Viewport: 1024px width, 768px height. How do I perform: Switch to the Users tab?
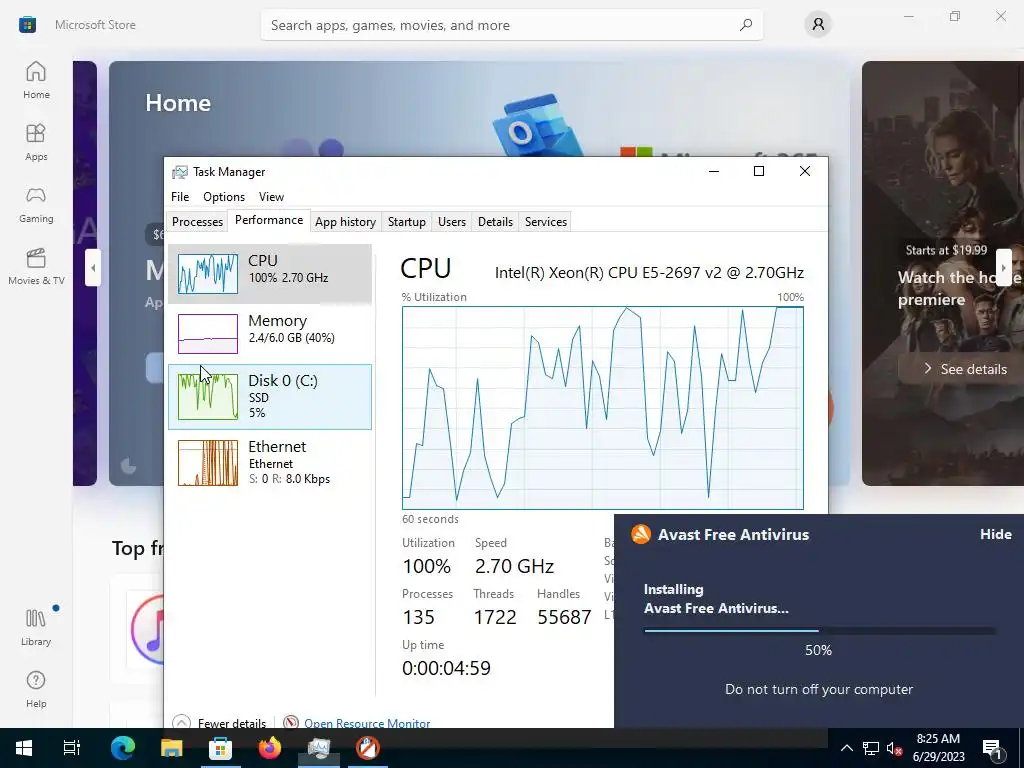452,221
